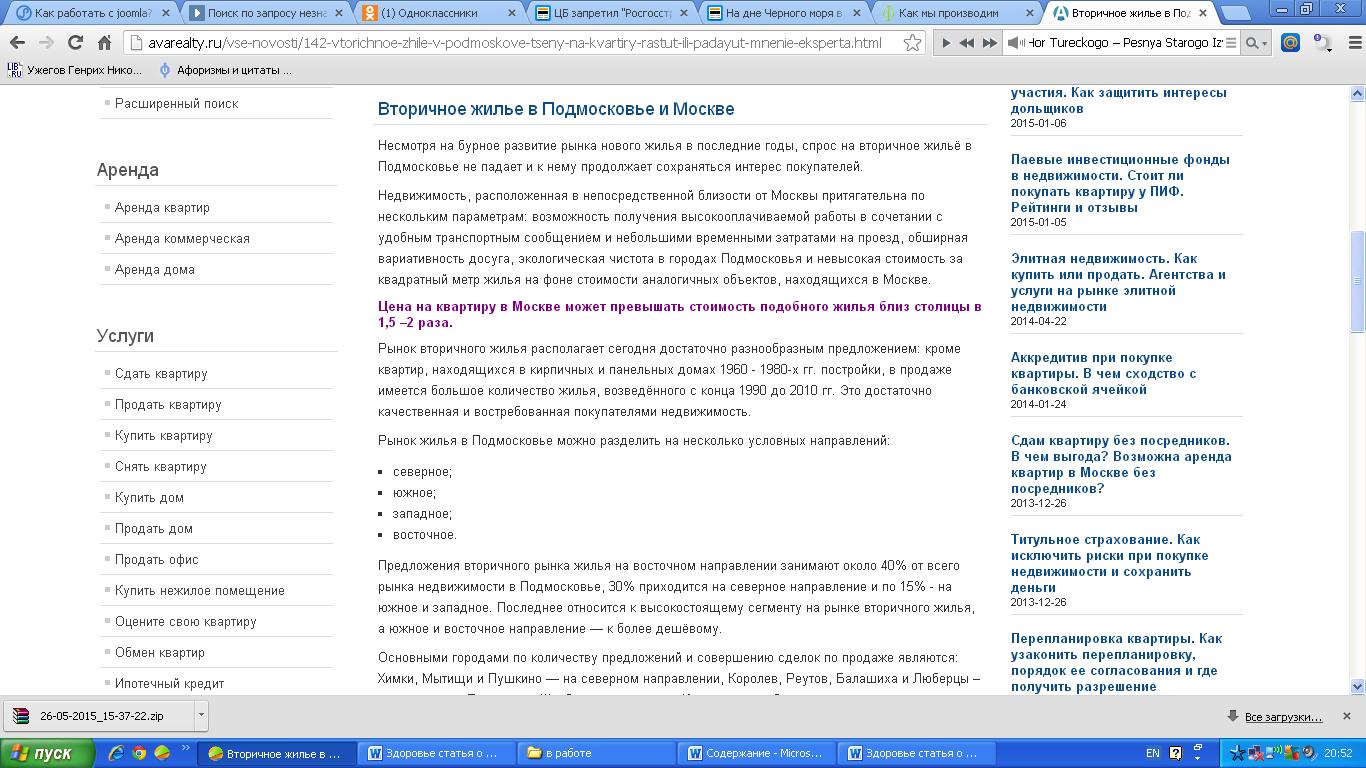Reload the current page

[75, 43]
